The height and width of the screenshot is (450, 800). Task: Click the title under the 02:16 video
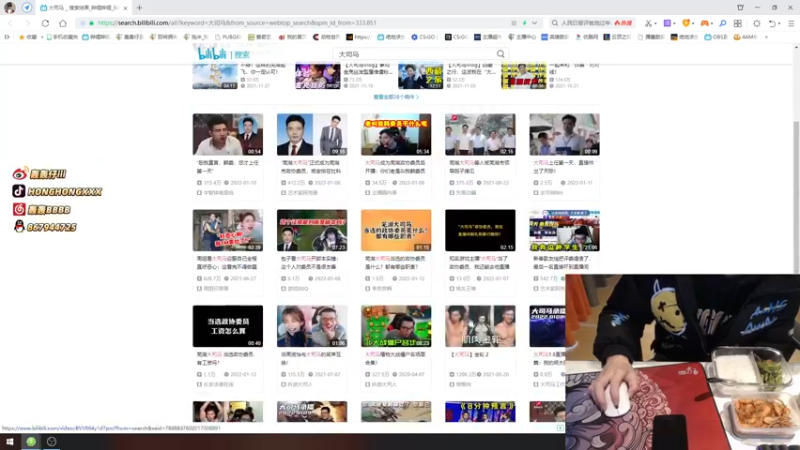coord(480,167)
